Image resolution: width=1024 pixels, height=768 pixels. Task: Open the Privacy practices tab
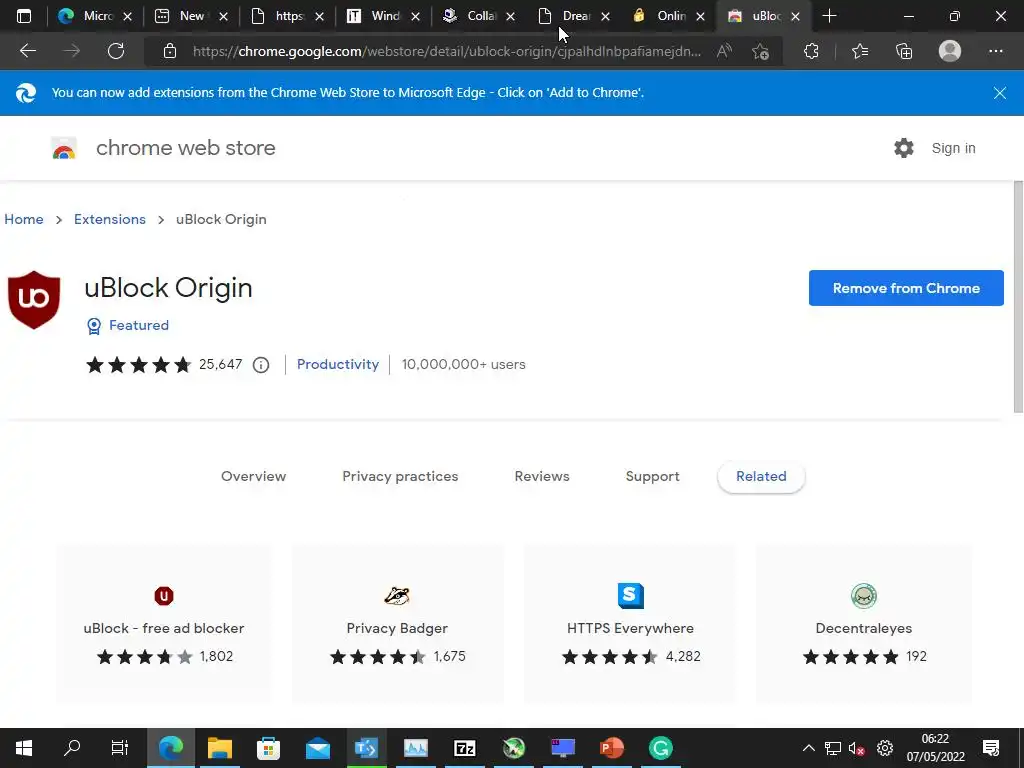coord(400,476)
